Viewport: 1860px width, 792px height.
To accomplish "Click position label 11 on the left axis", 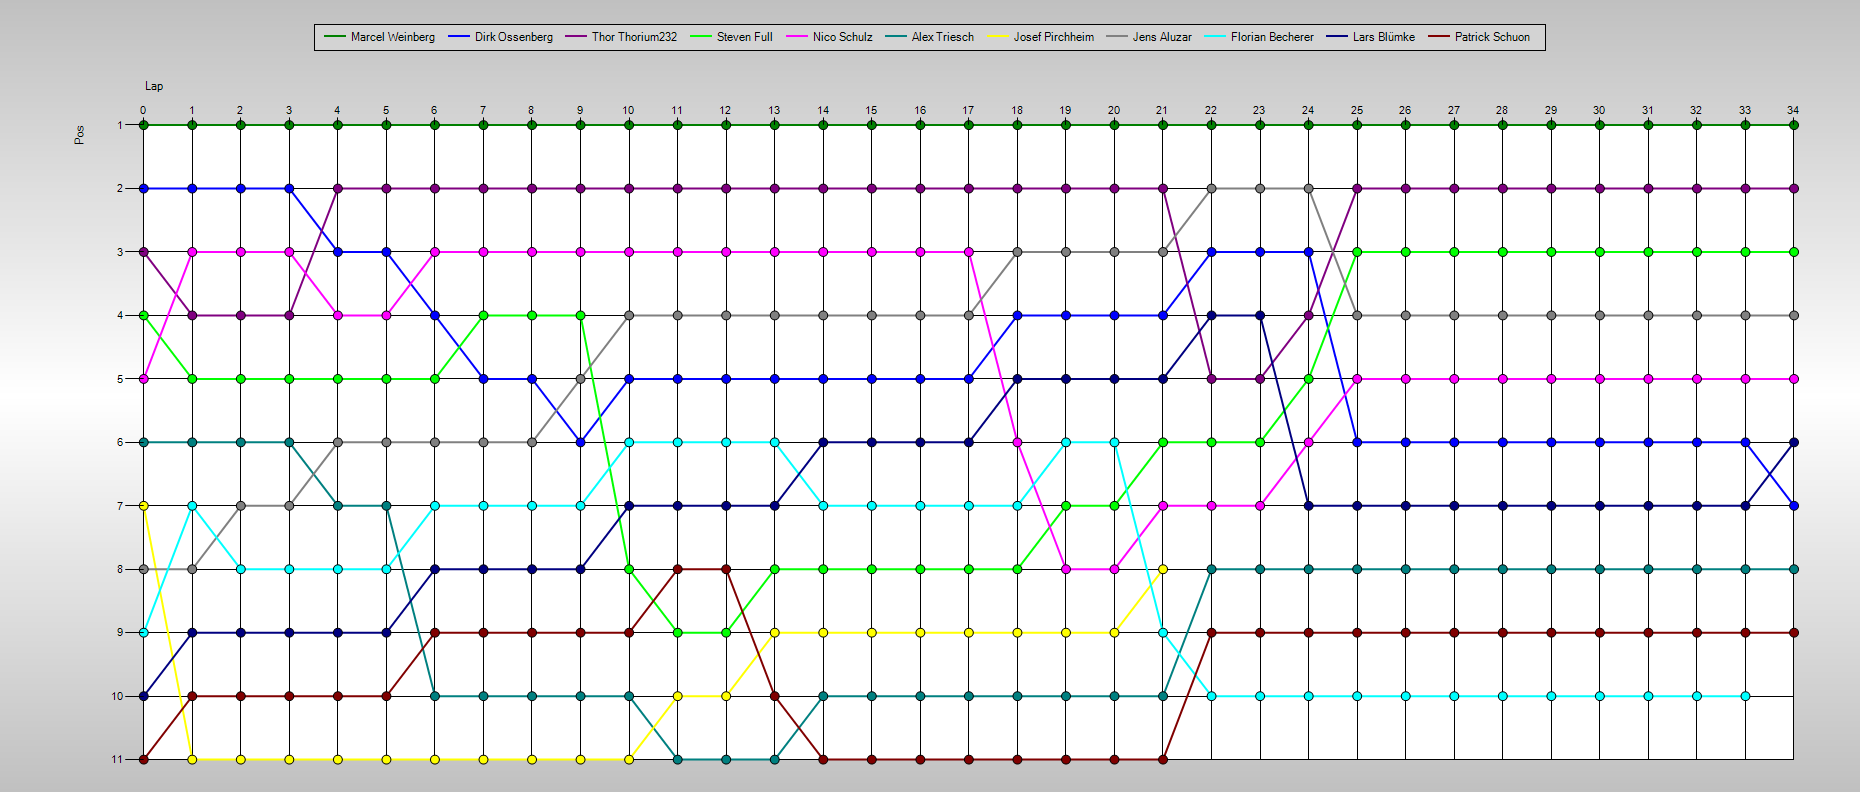I will pos(117,759).
